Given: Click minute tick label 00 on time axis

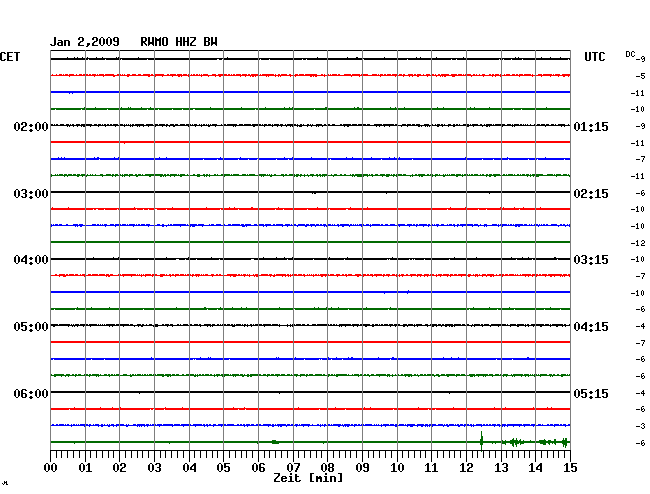Looking at the screenshot, I should pos(51,468).
